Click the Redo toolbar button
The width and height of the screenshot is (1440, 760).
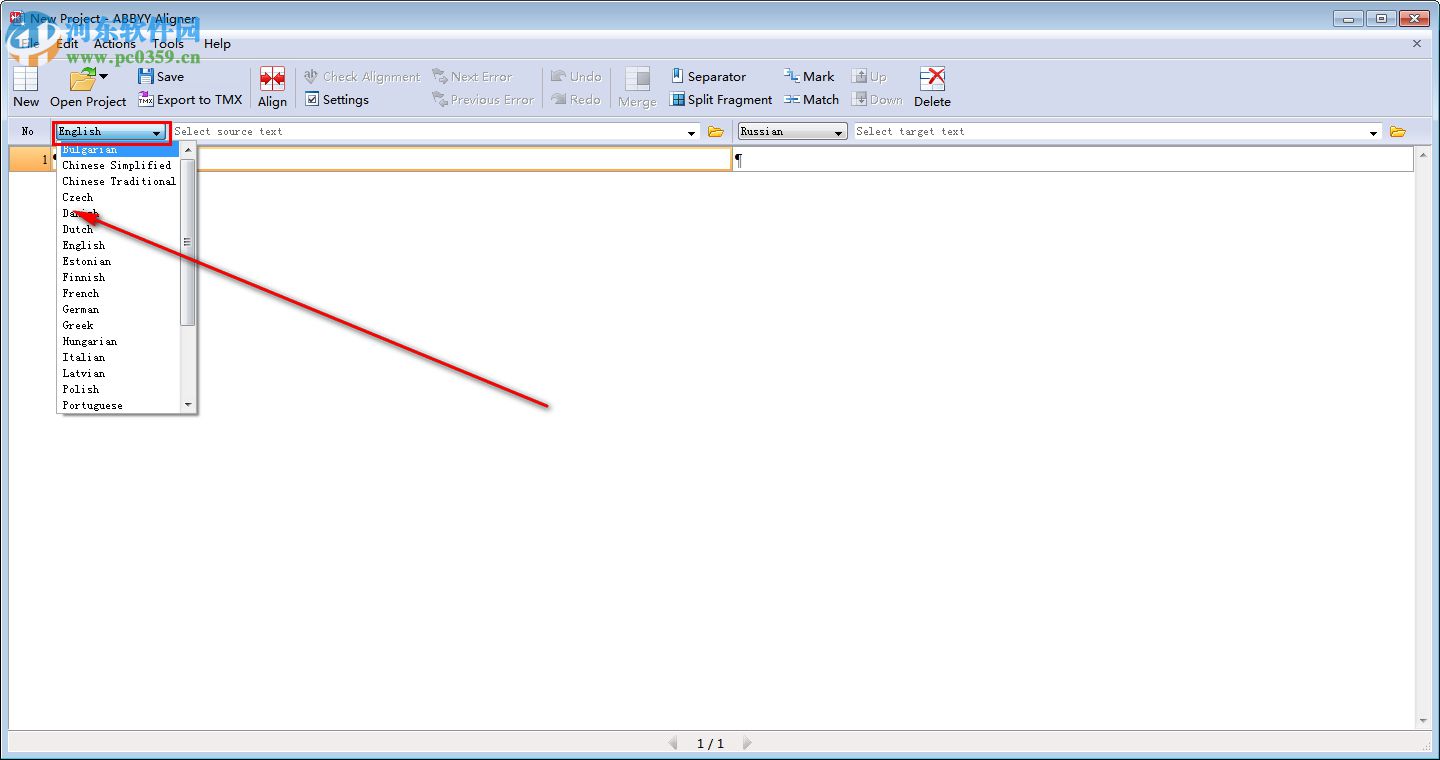pos(576,99)
